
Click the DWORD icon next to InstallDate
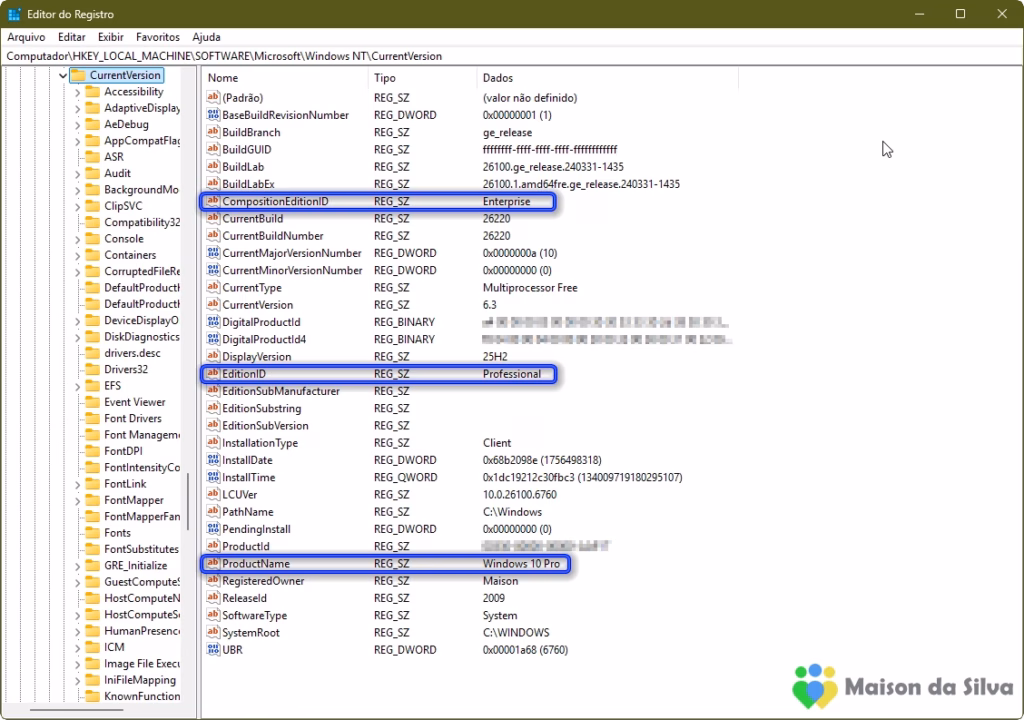click(212, 460)
